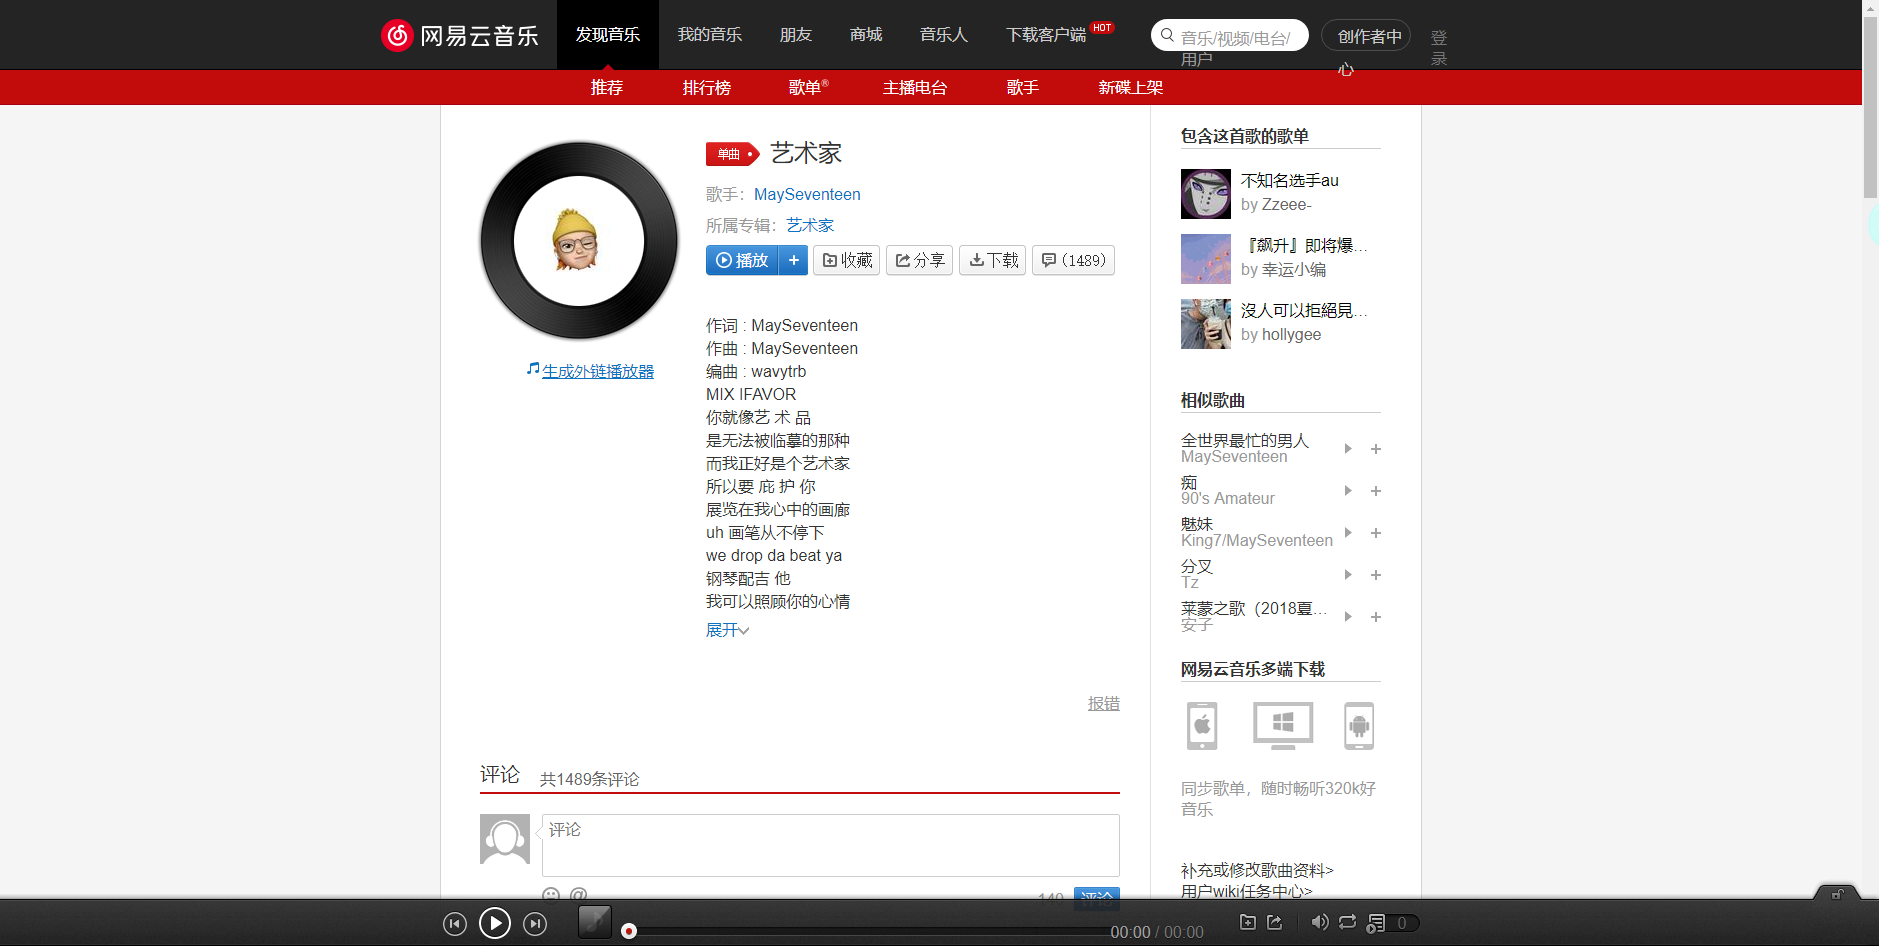The image size is (1879, 946).
Task: Toggle the loop playback mode
Action: click(x=1348, y=922)
